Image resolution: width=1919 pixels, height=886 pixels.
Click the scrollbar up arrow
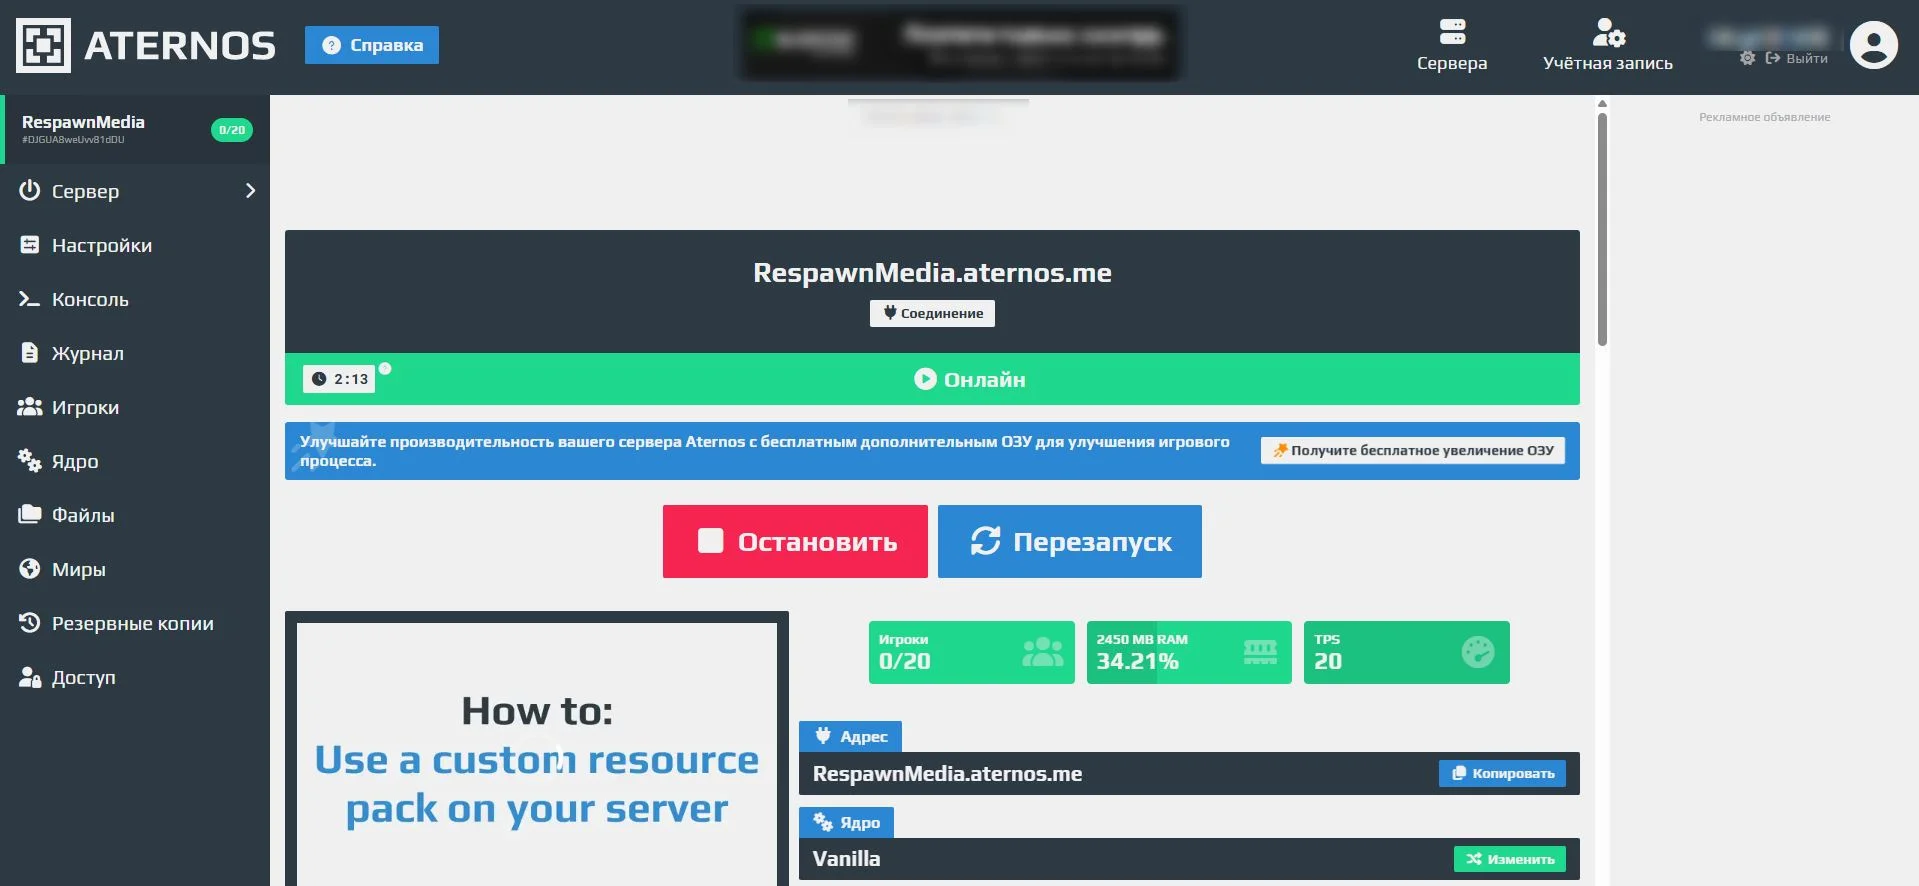click(x=1602, y=103)
